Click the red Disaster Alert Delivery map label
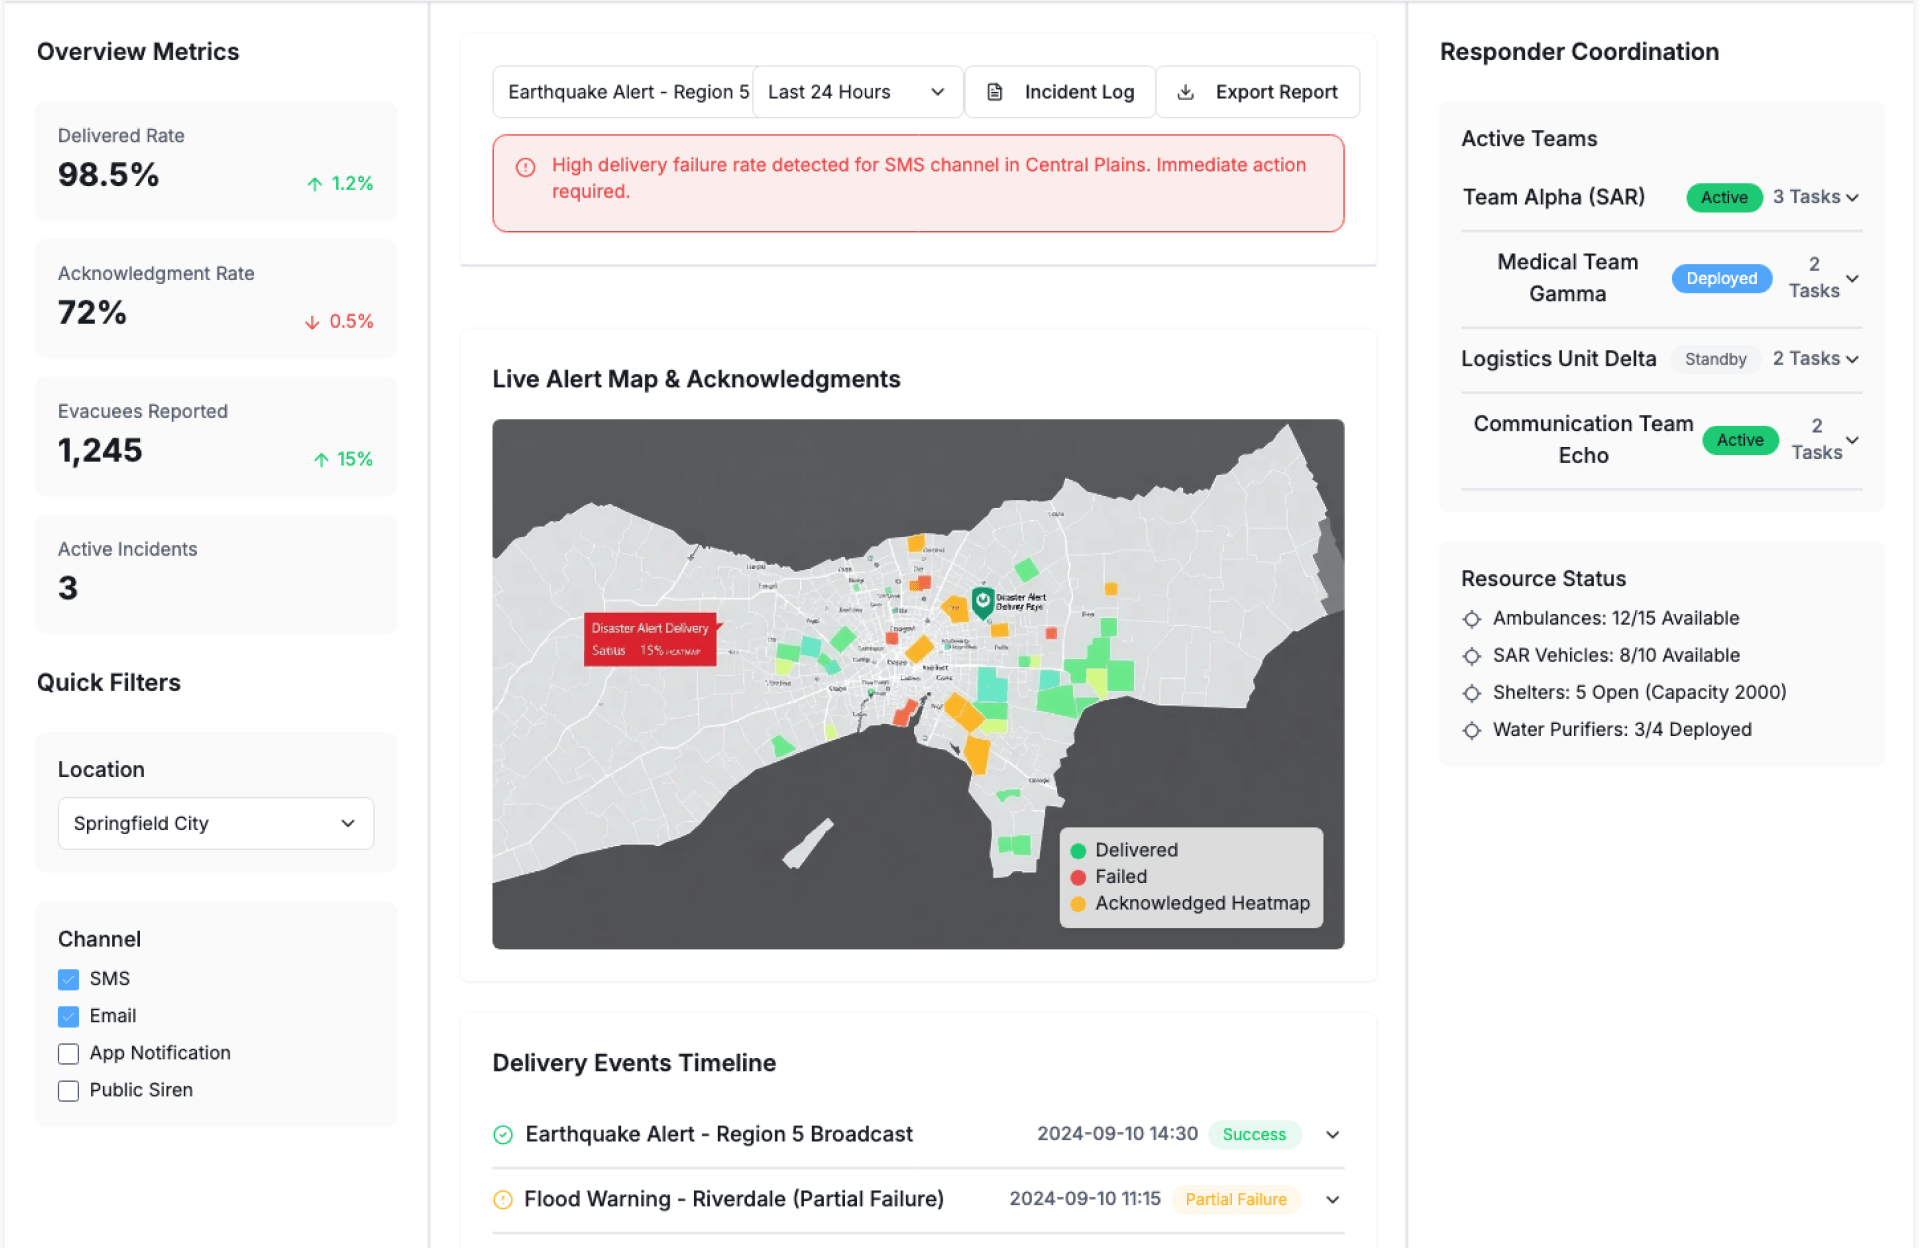 [650, 639]
